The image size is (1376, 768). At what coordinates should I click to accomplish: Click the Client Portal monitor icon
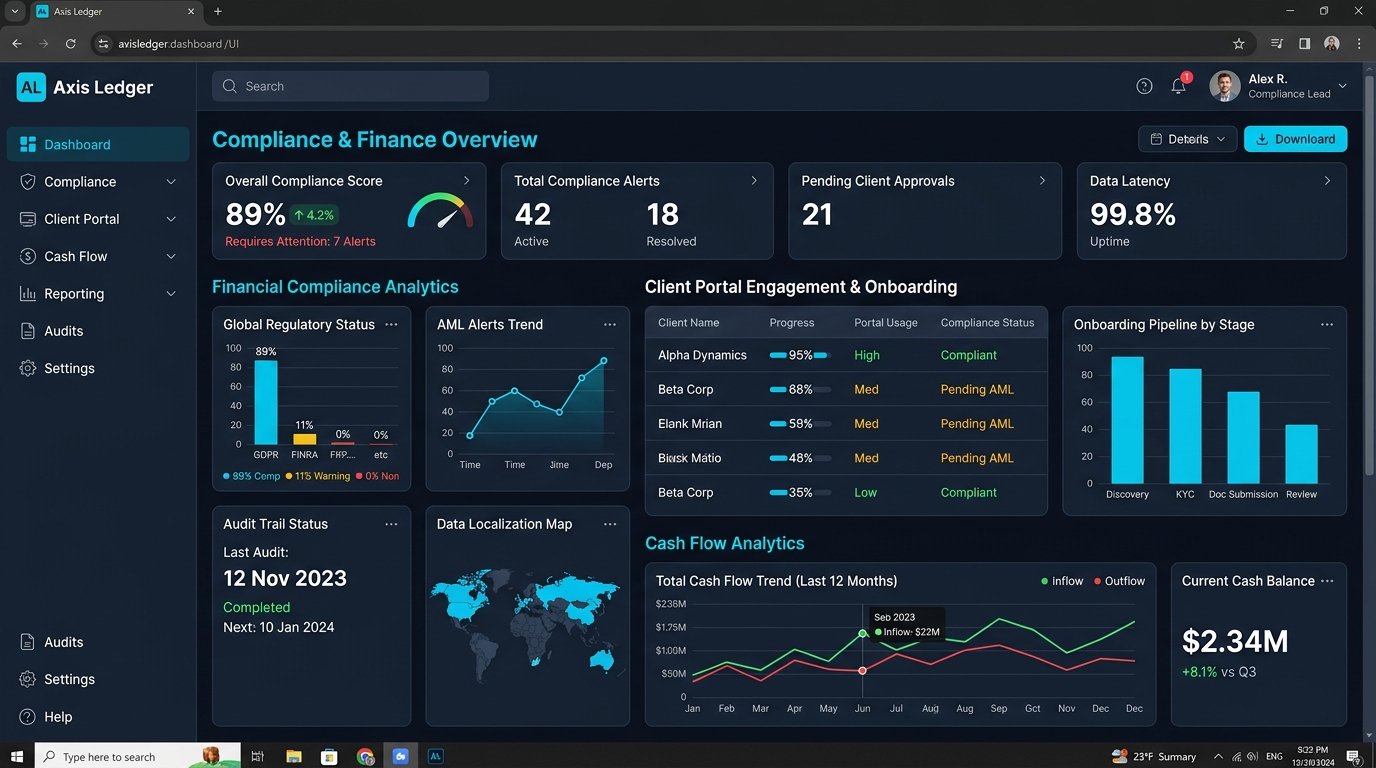coord(28,219)
